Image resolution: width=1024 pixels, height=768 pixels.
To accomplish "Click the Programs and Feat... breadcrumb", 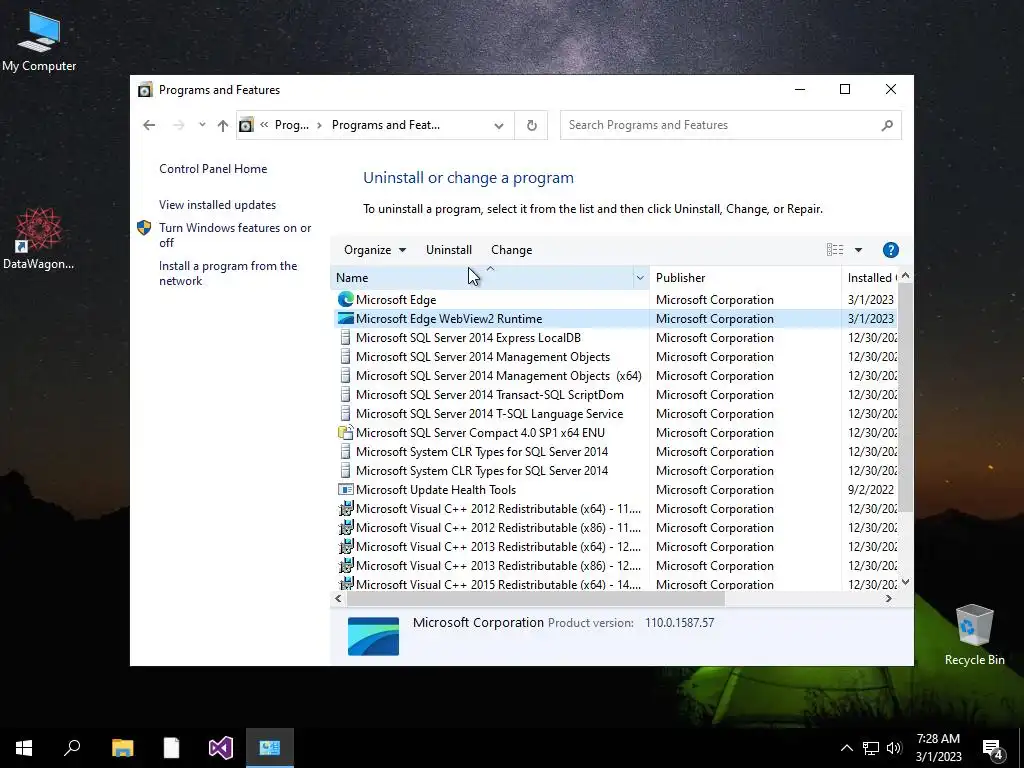I will [x=385, y=125].
